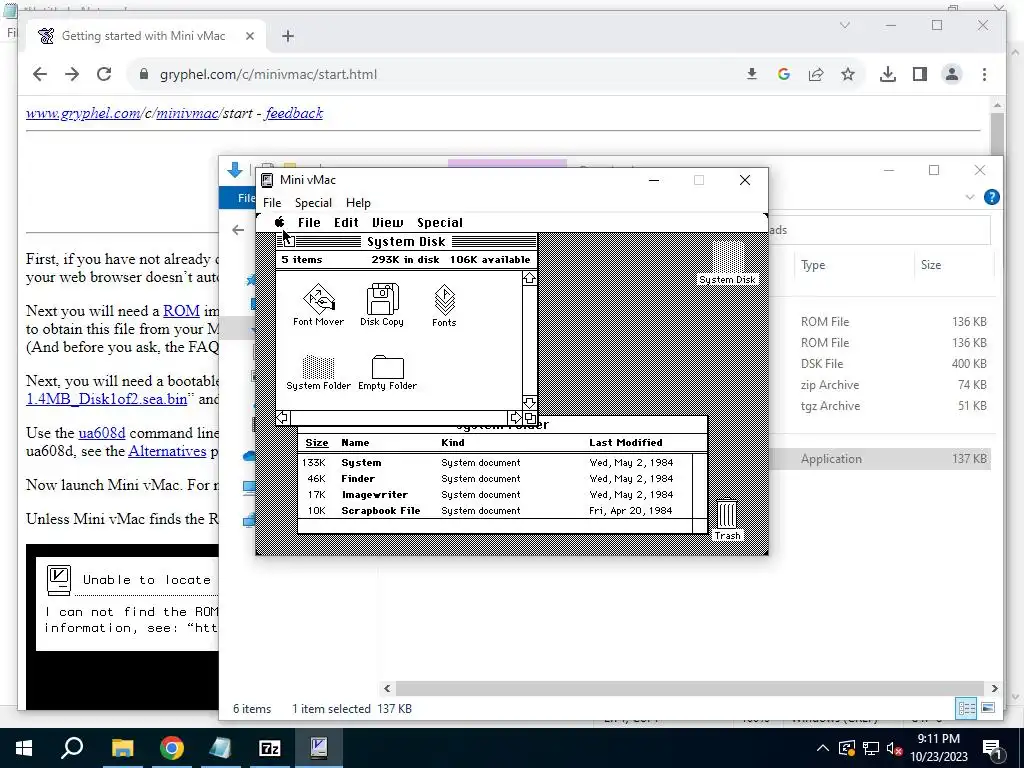Go back in Chrome
This screenshot has height=768, width=1024.
(40, 74)
